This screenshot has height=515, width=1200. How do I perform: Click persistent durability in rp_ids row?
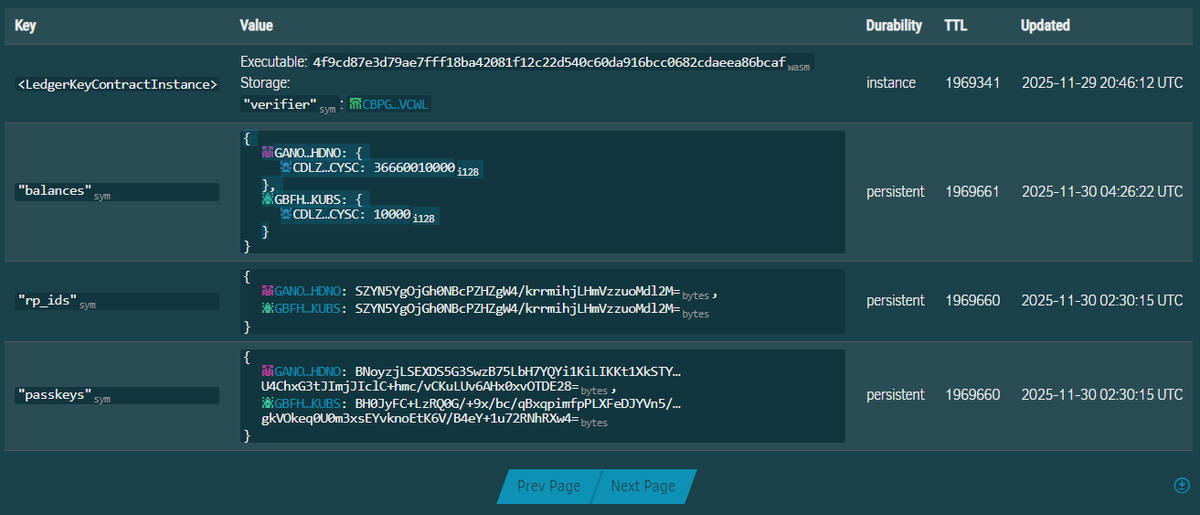(897, 300)
